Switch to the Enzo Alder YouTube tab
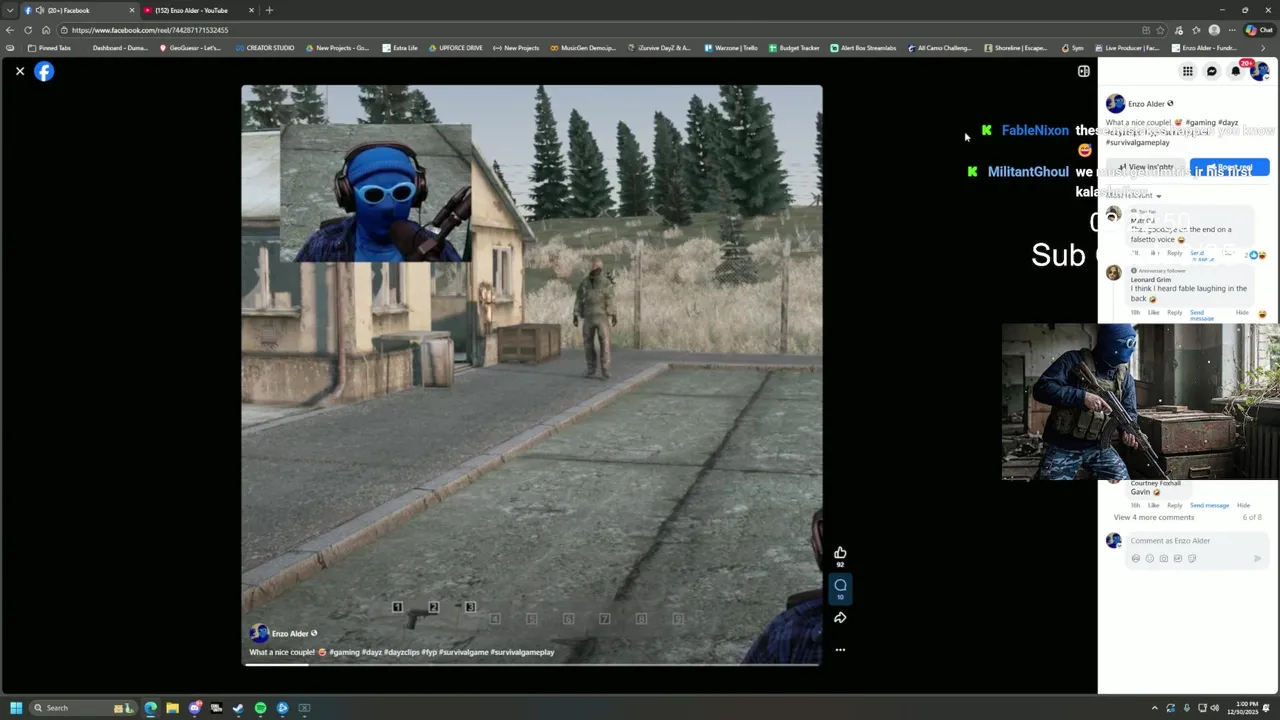Image resolution: width=1280 pixels, height=720 pixels. coord(198,10)
